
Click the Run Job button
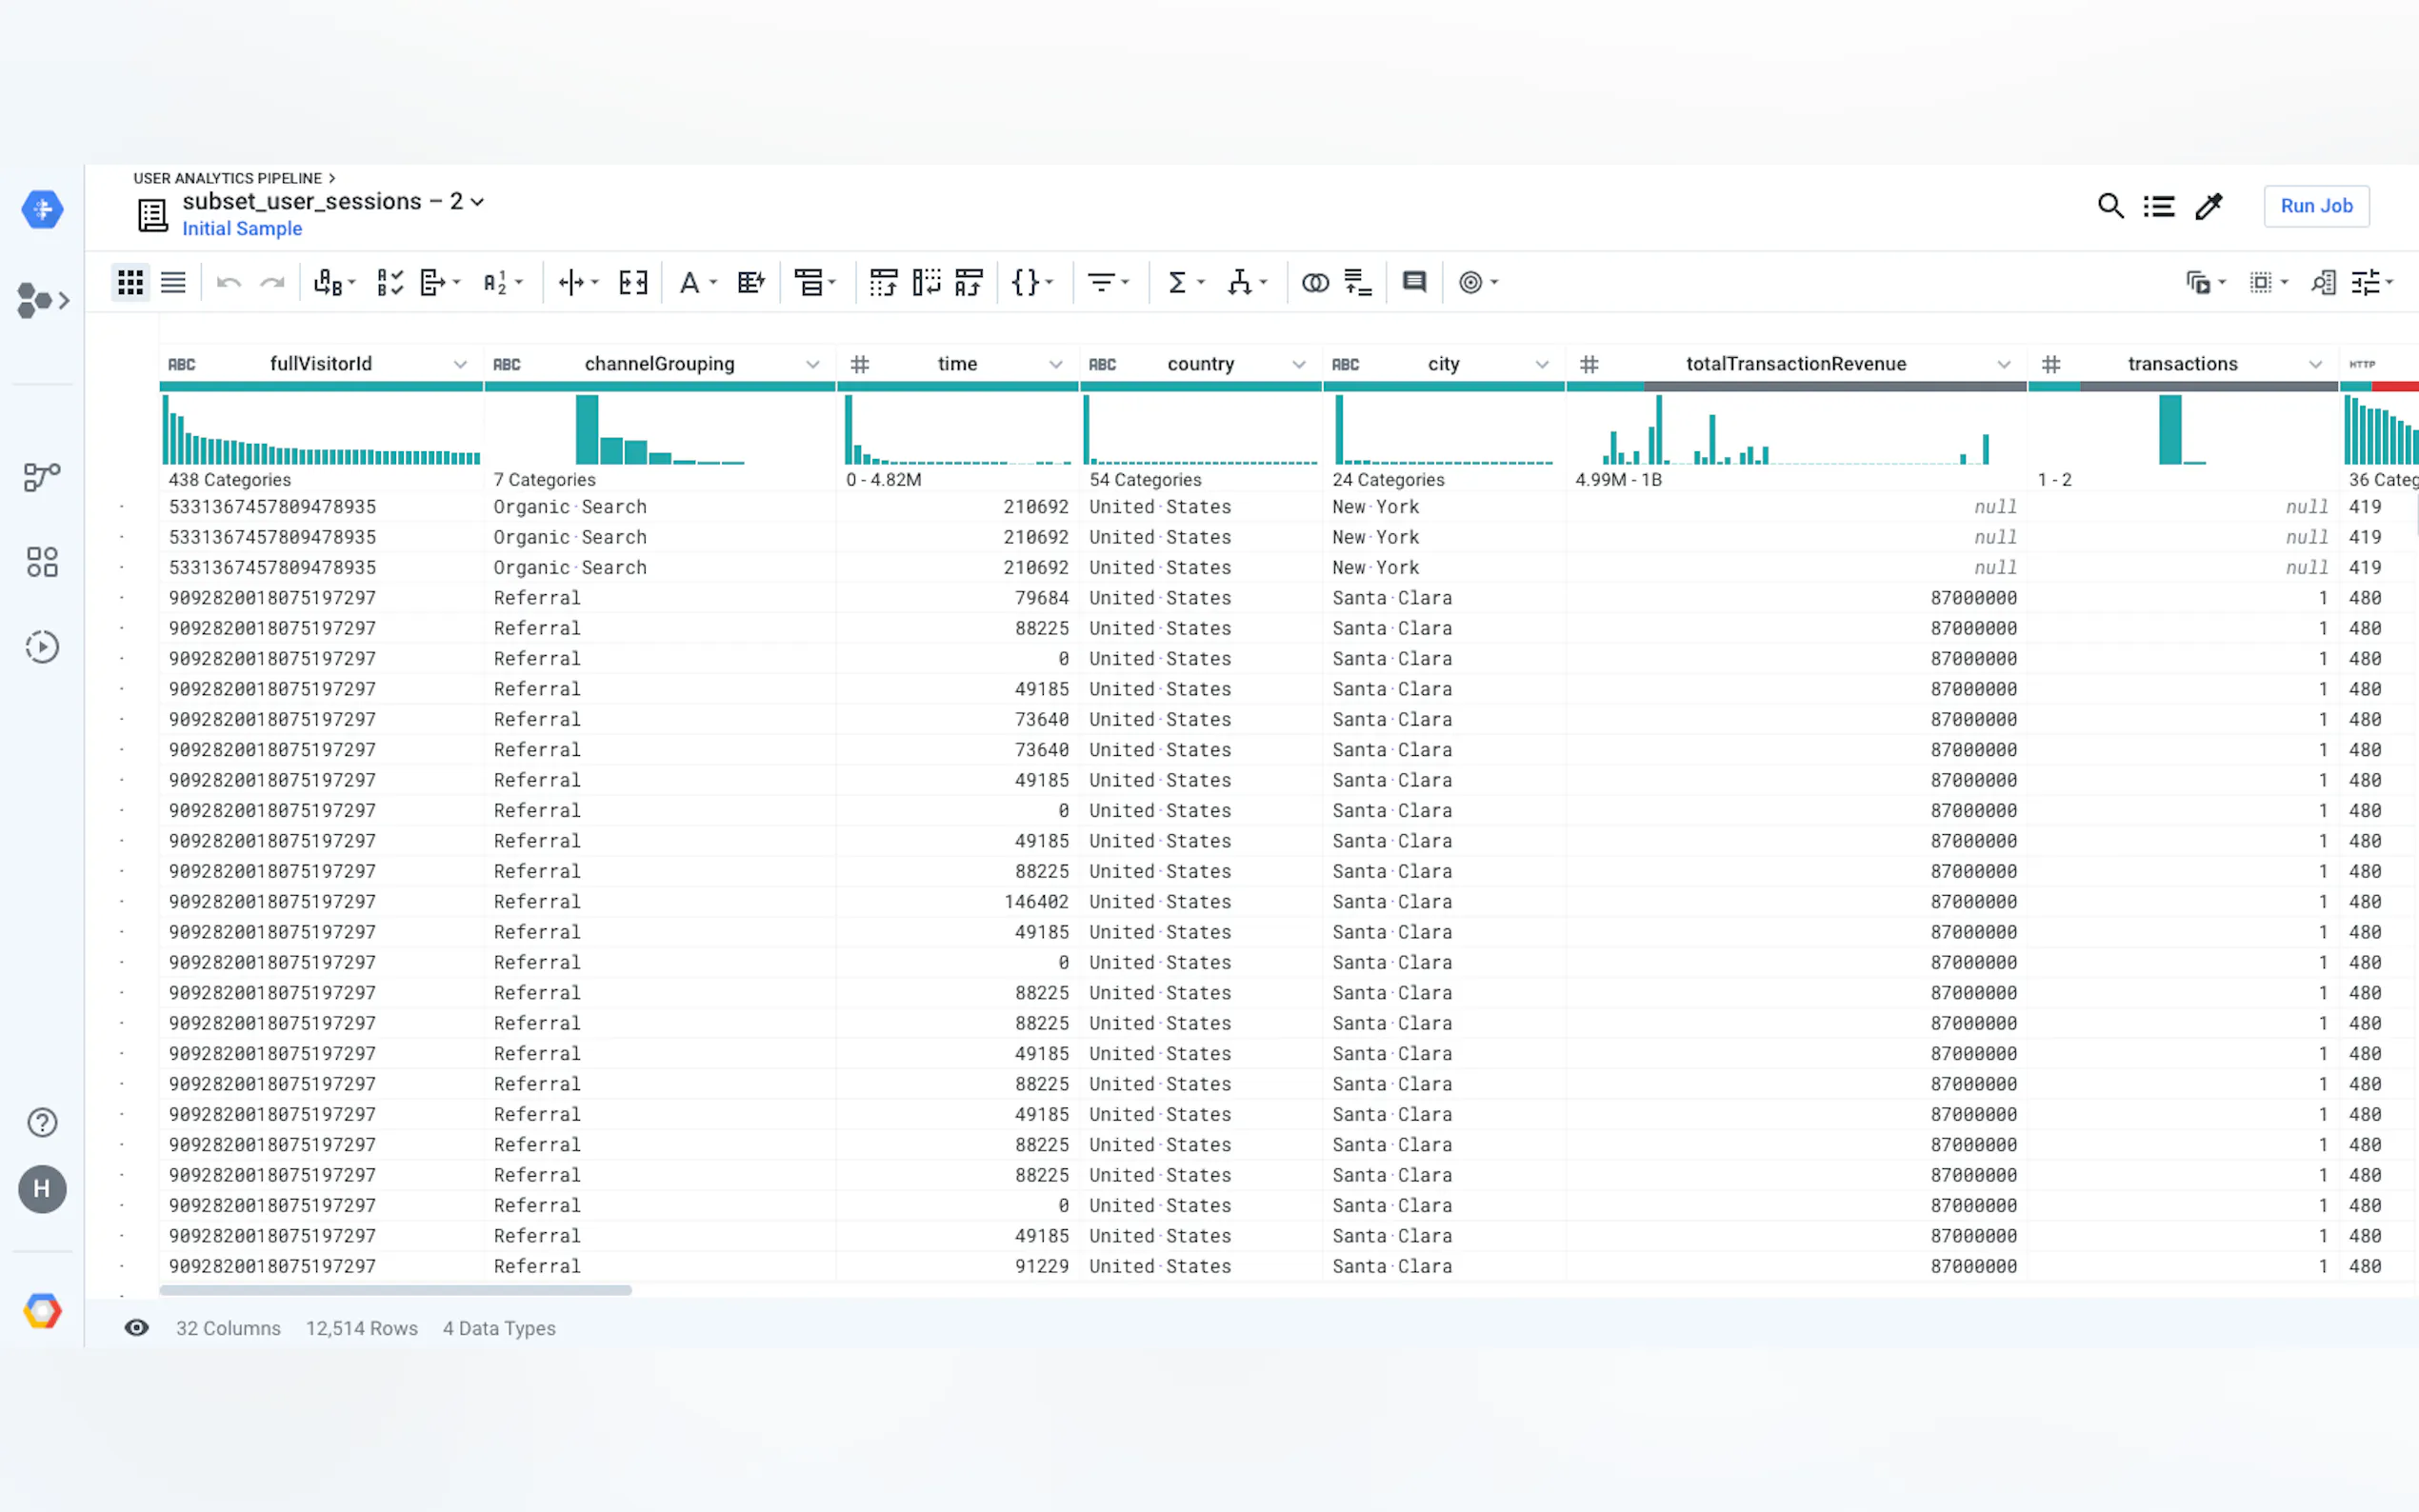pos(2316,206)
